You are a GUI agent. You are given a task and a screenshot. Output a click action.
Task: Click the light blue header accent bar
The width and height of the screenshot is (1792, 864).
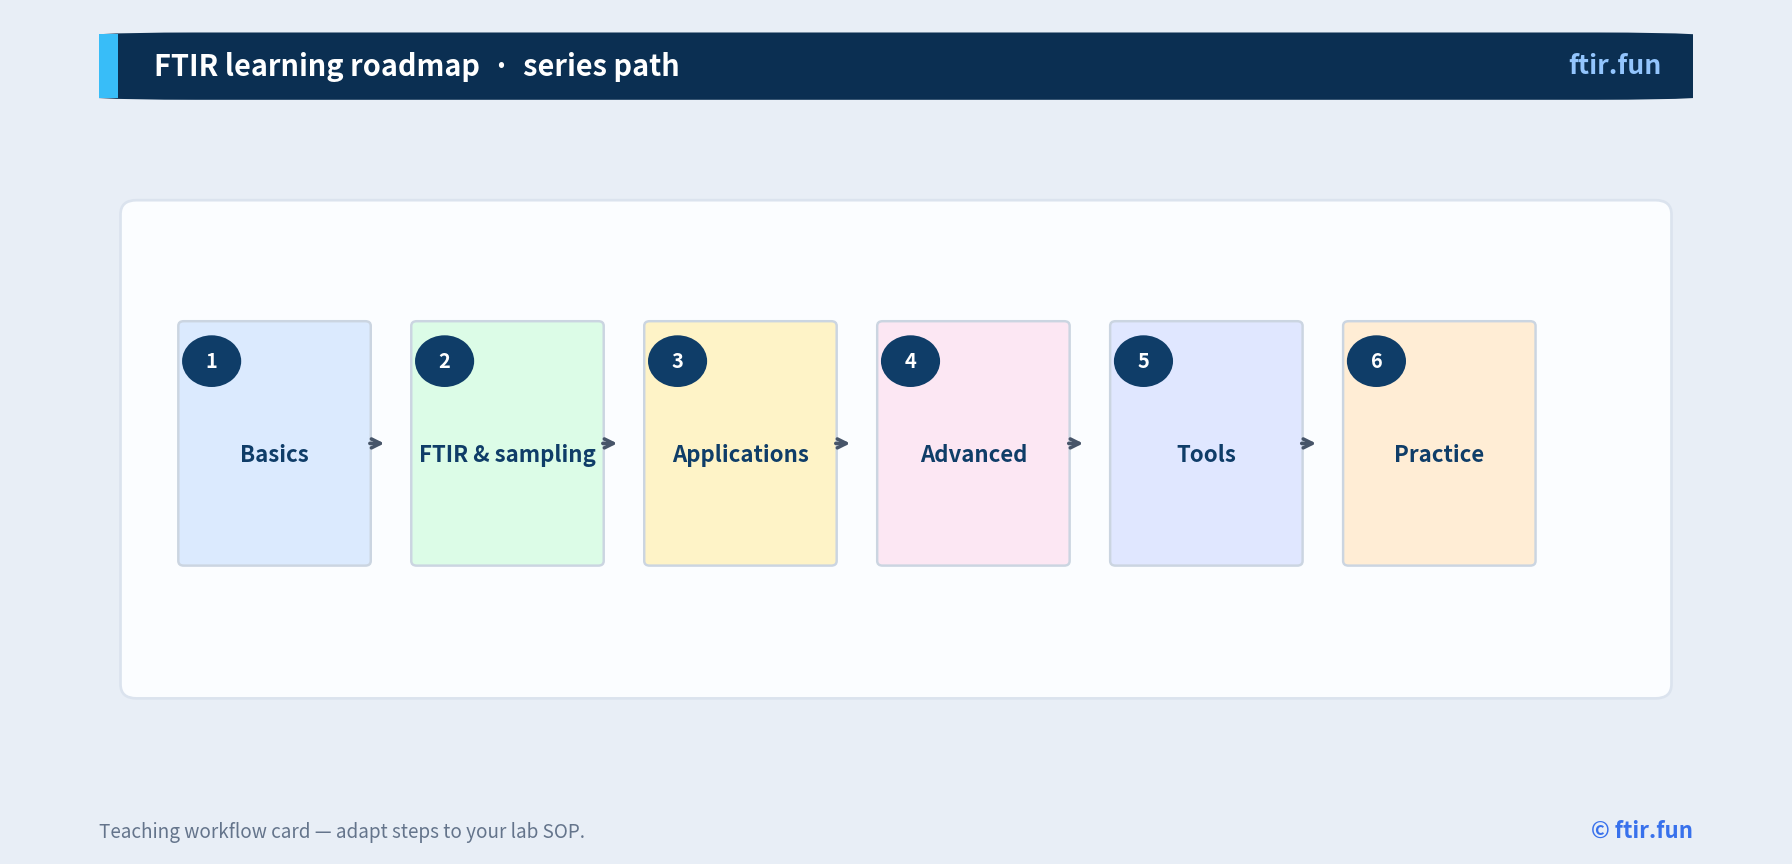point(108,66)
